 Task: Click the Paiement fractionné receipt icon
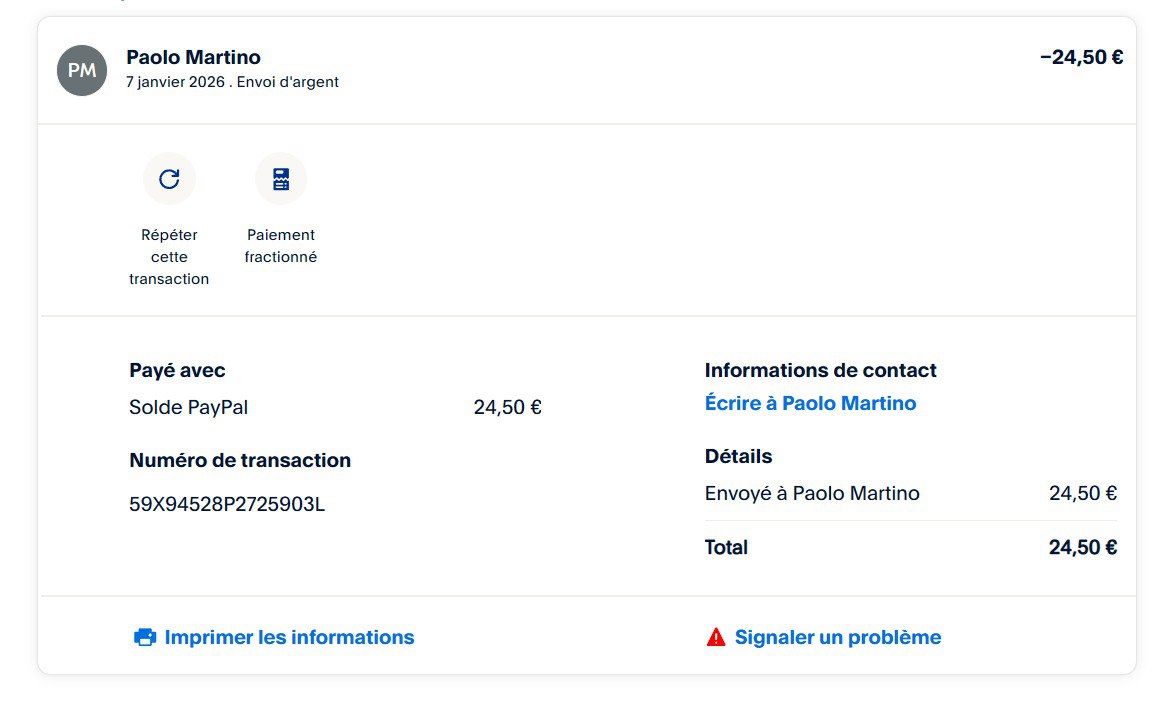click(281, 179)
